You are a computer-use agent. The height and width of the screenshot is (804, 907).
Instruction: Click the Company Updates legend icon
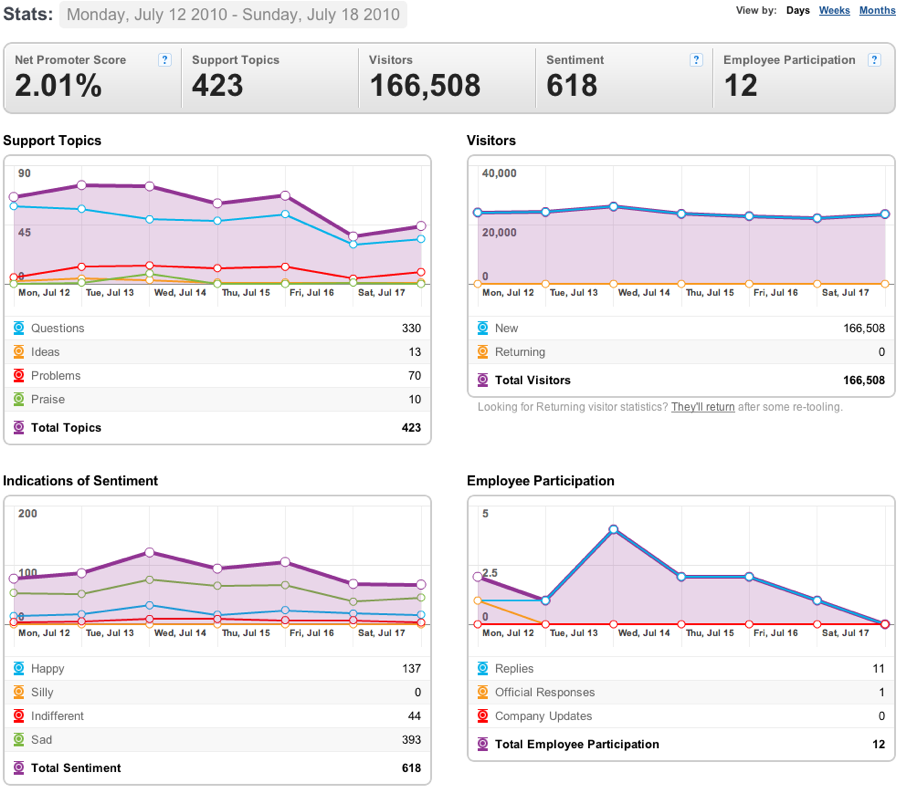(x=483, y=716)
